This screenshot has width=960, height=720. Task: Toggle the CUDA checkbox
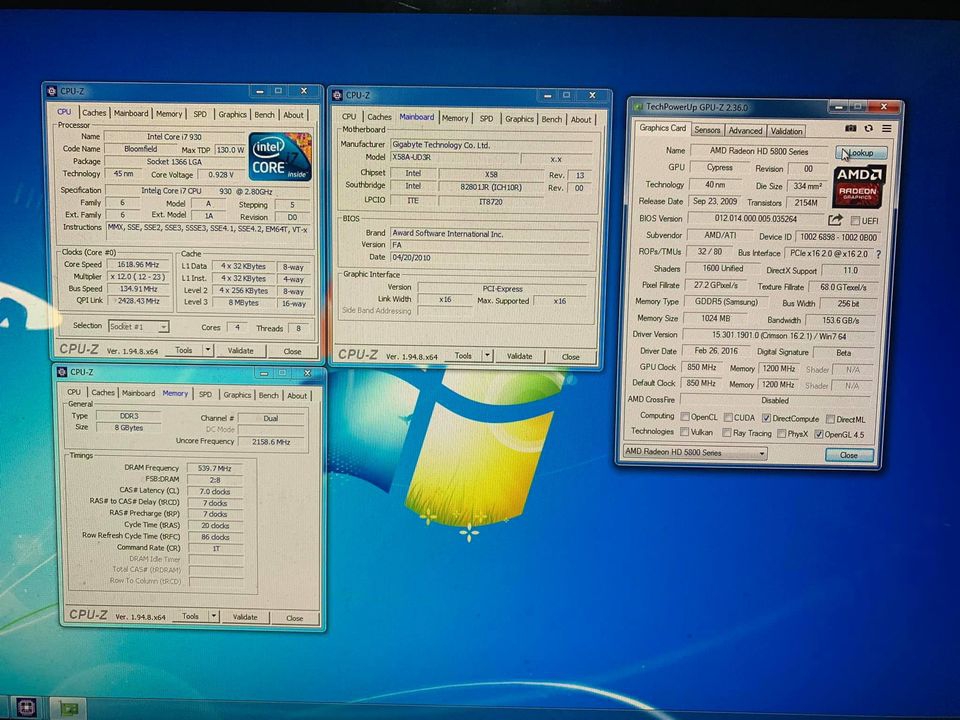pyautogui.click(x=727, y=418)
